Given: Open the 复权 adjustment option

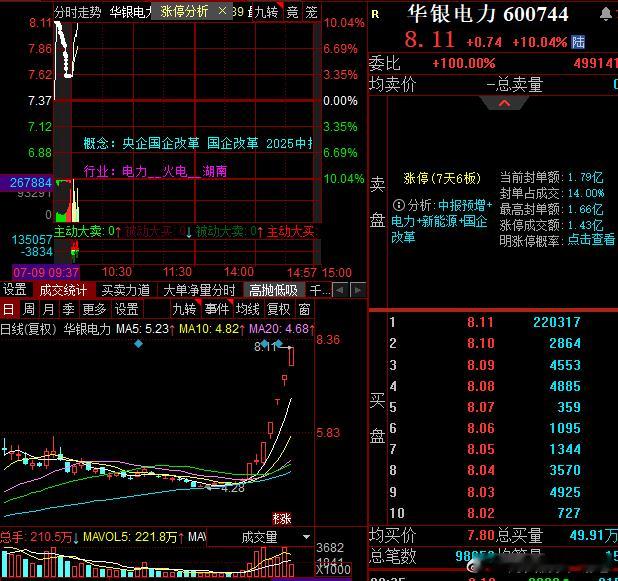Looking at the screenshot, I should [279, 309].
